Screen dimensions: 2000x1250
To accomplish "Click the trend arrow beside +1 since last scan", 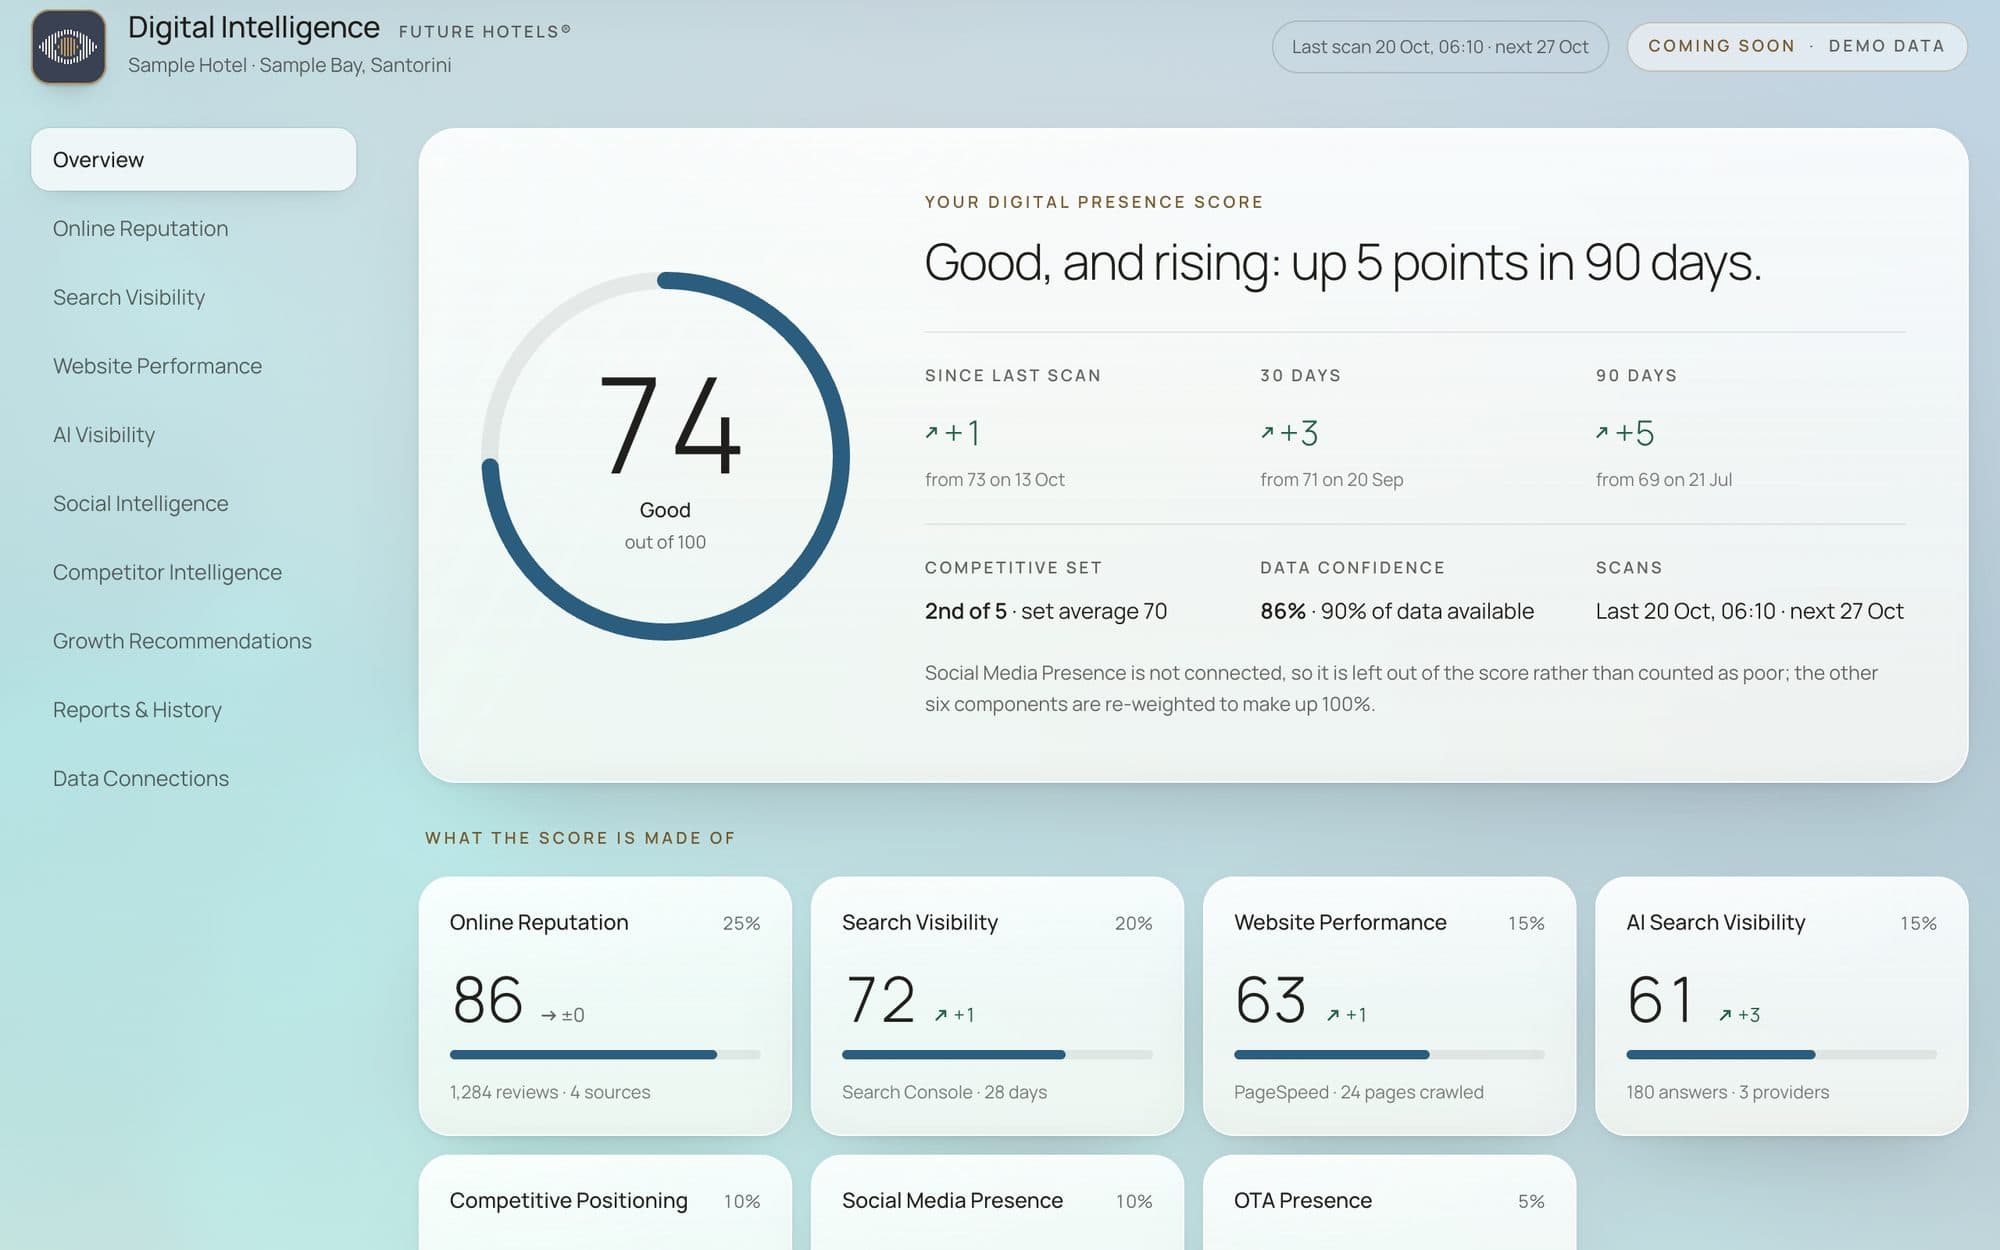I will pos(932,432).
